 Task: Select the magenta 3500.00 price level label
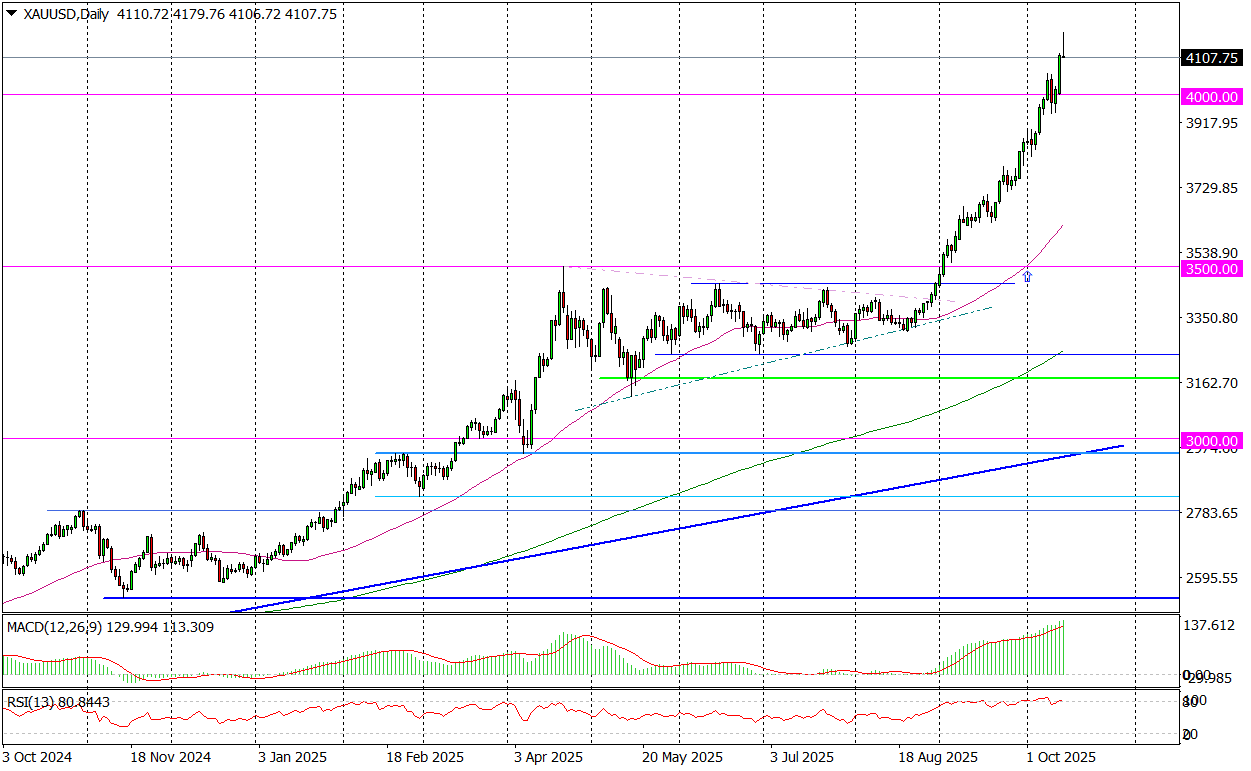[1212, 268]
